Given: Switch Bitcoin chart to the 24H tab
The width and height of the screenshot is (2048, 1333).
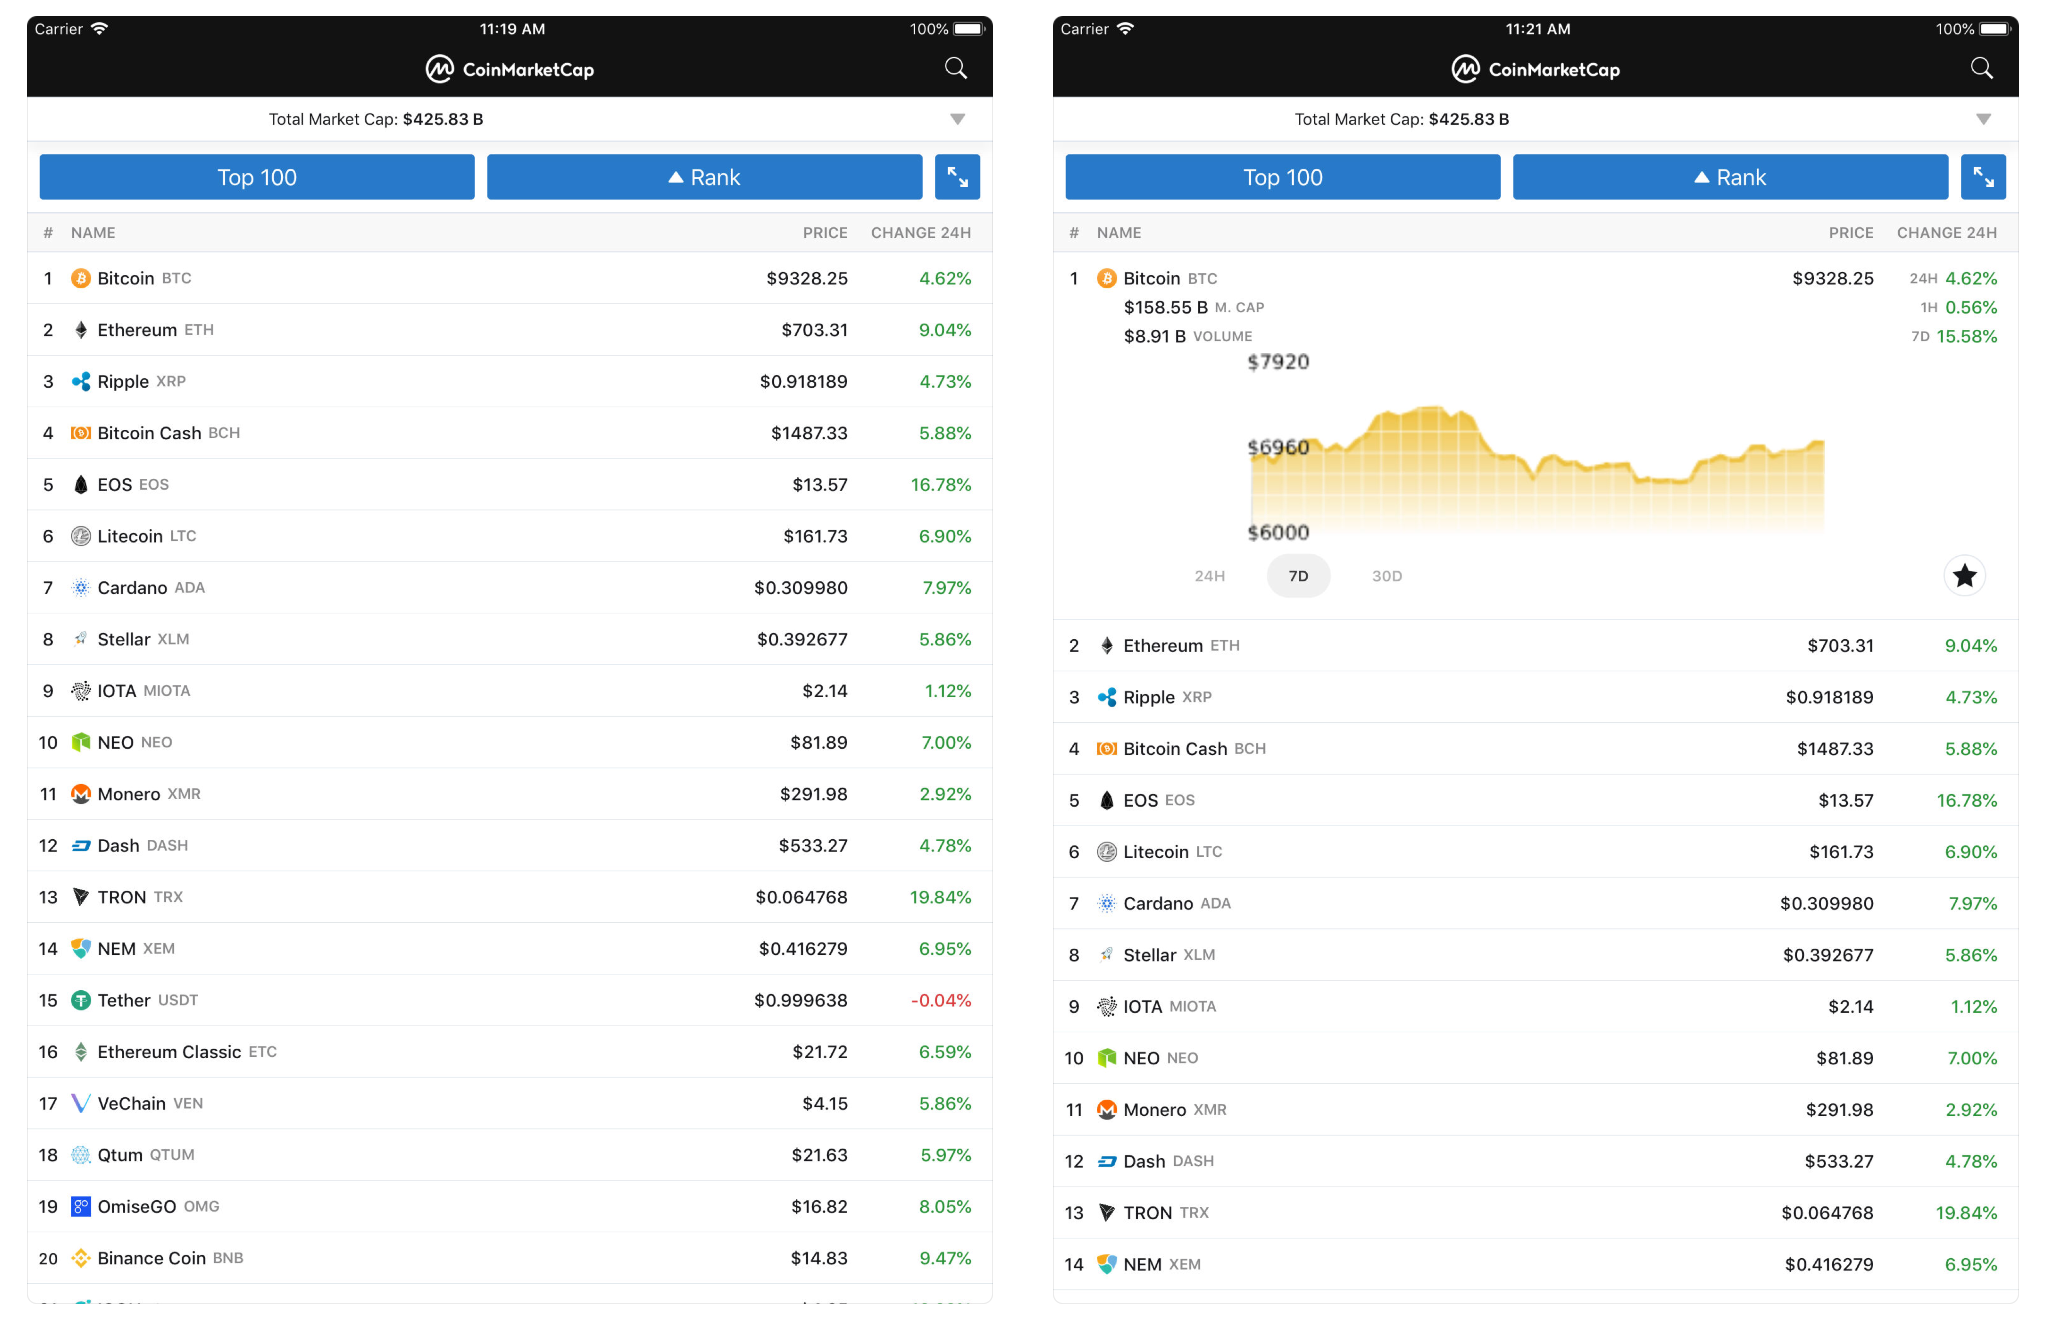Looking at the screenshot, I should [x=1210, y=576].
